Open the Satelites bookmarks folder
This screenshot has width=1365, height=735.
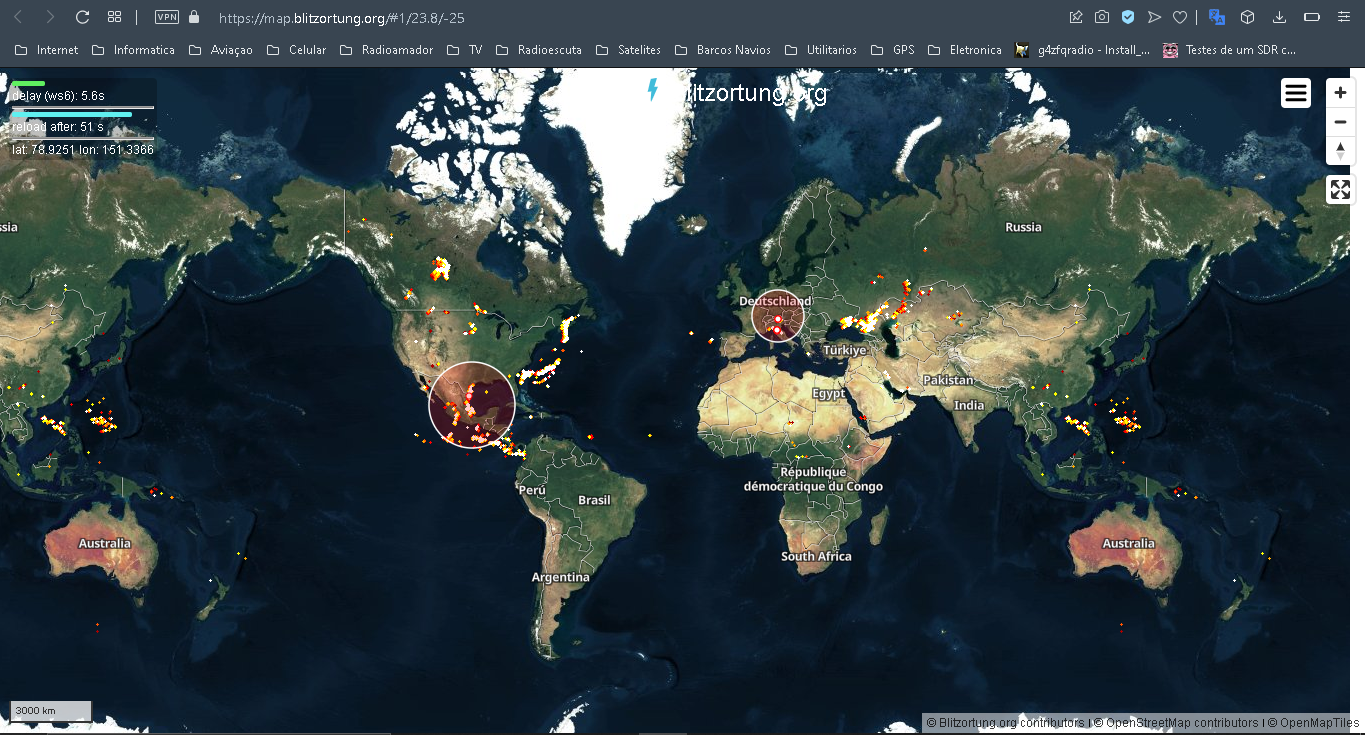click(628, 50)
